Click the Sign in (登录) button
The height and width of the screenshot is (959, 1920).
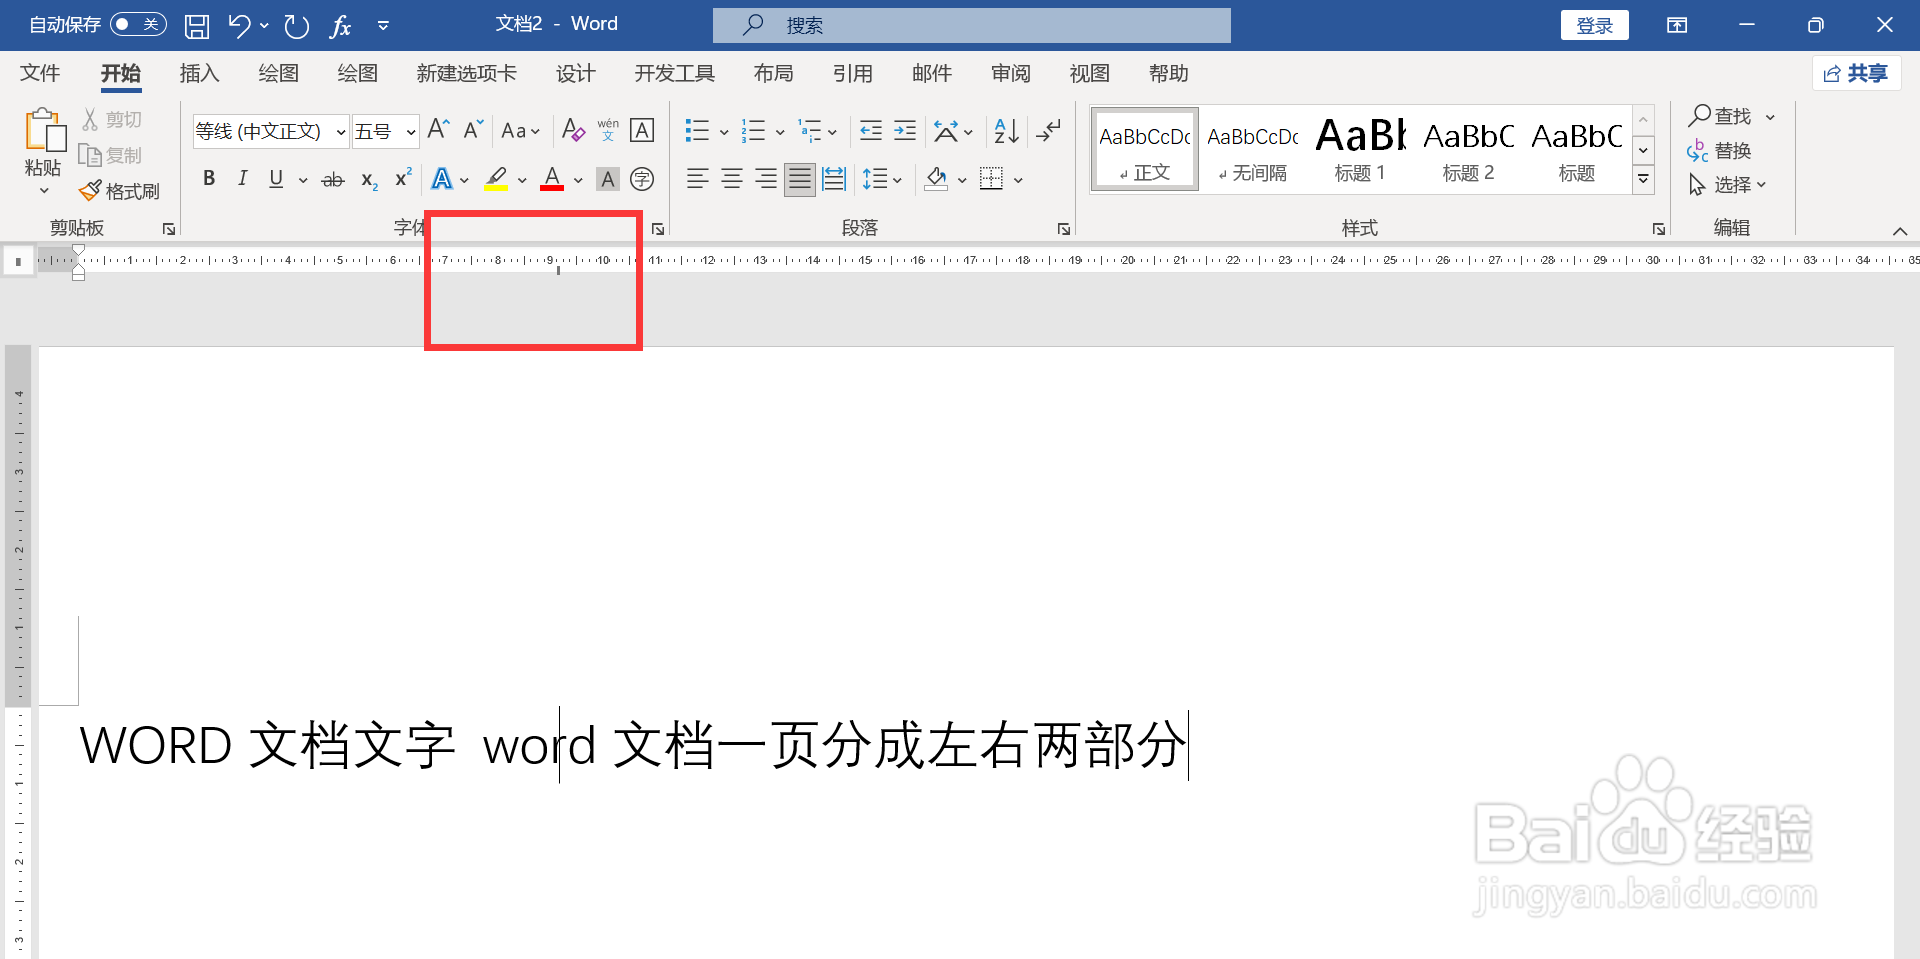click(1595, 25)
